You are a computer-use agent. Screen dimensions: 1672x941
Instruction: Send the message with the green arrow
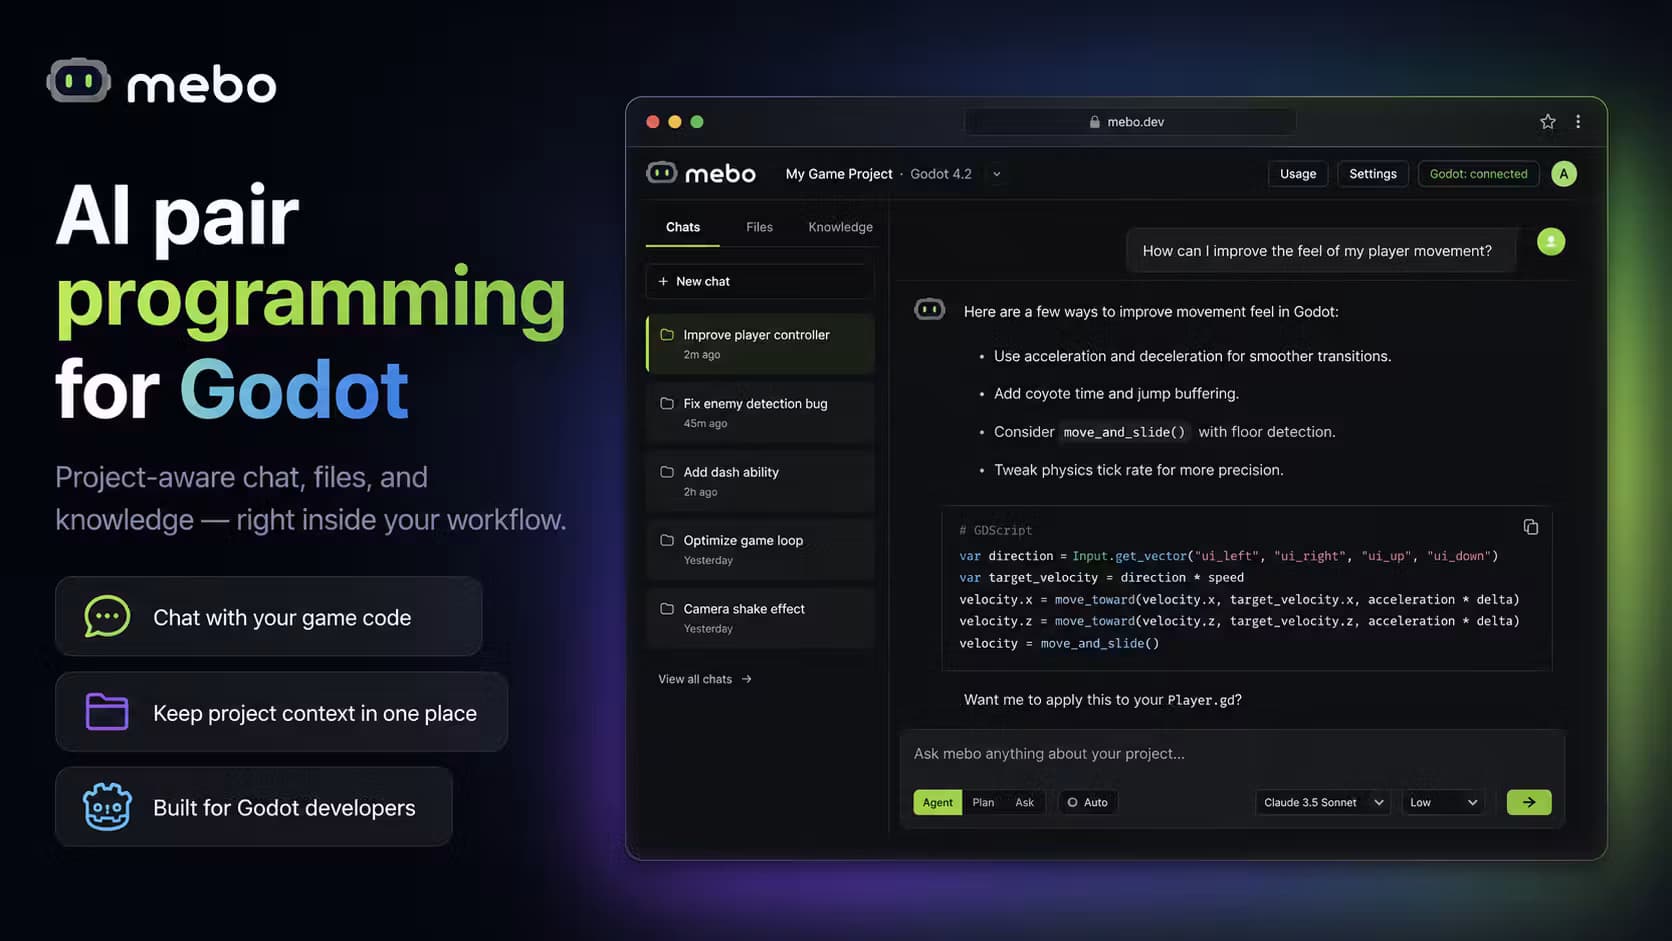click(1529, 802)
